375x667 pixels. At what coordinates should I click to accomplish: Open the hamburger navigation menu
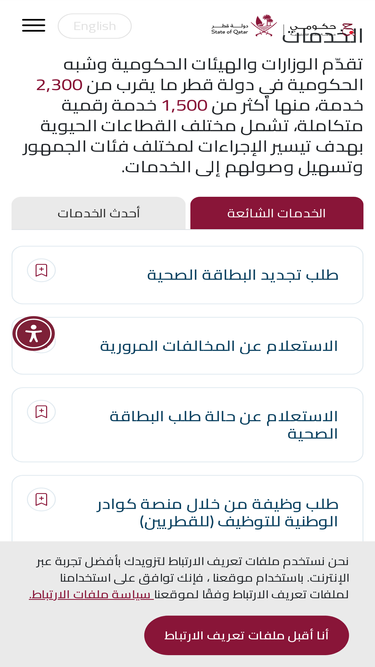pyautogui.click(x=34, y=26)
